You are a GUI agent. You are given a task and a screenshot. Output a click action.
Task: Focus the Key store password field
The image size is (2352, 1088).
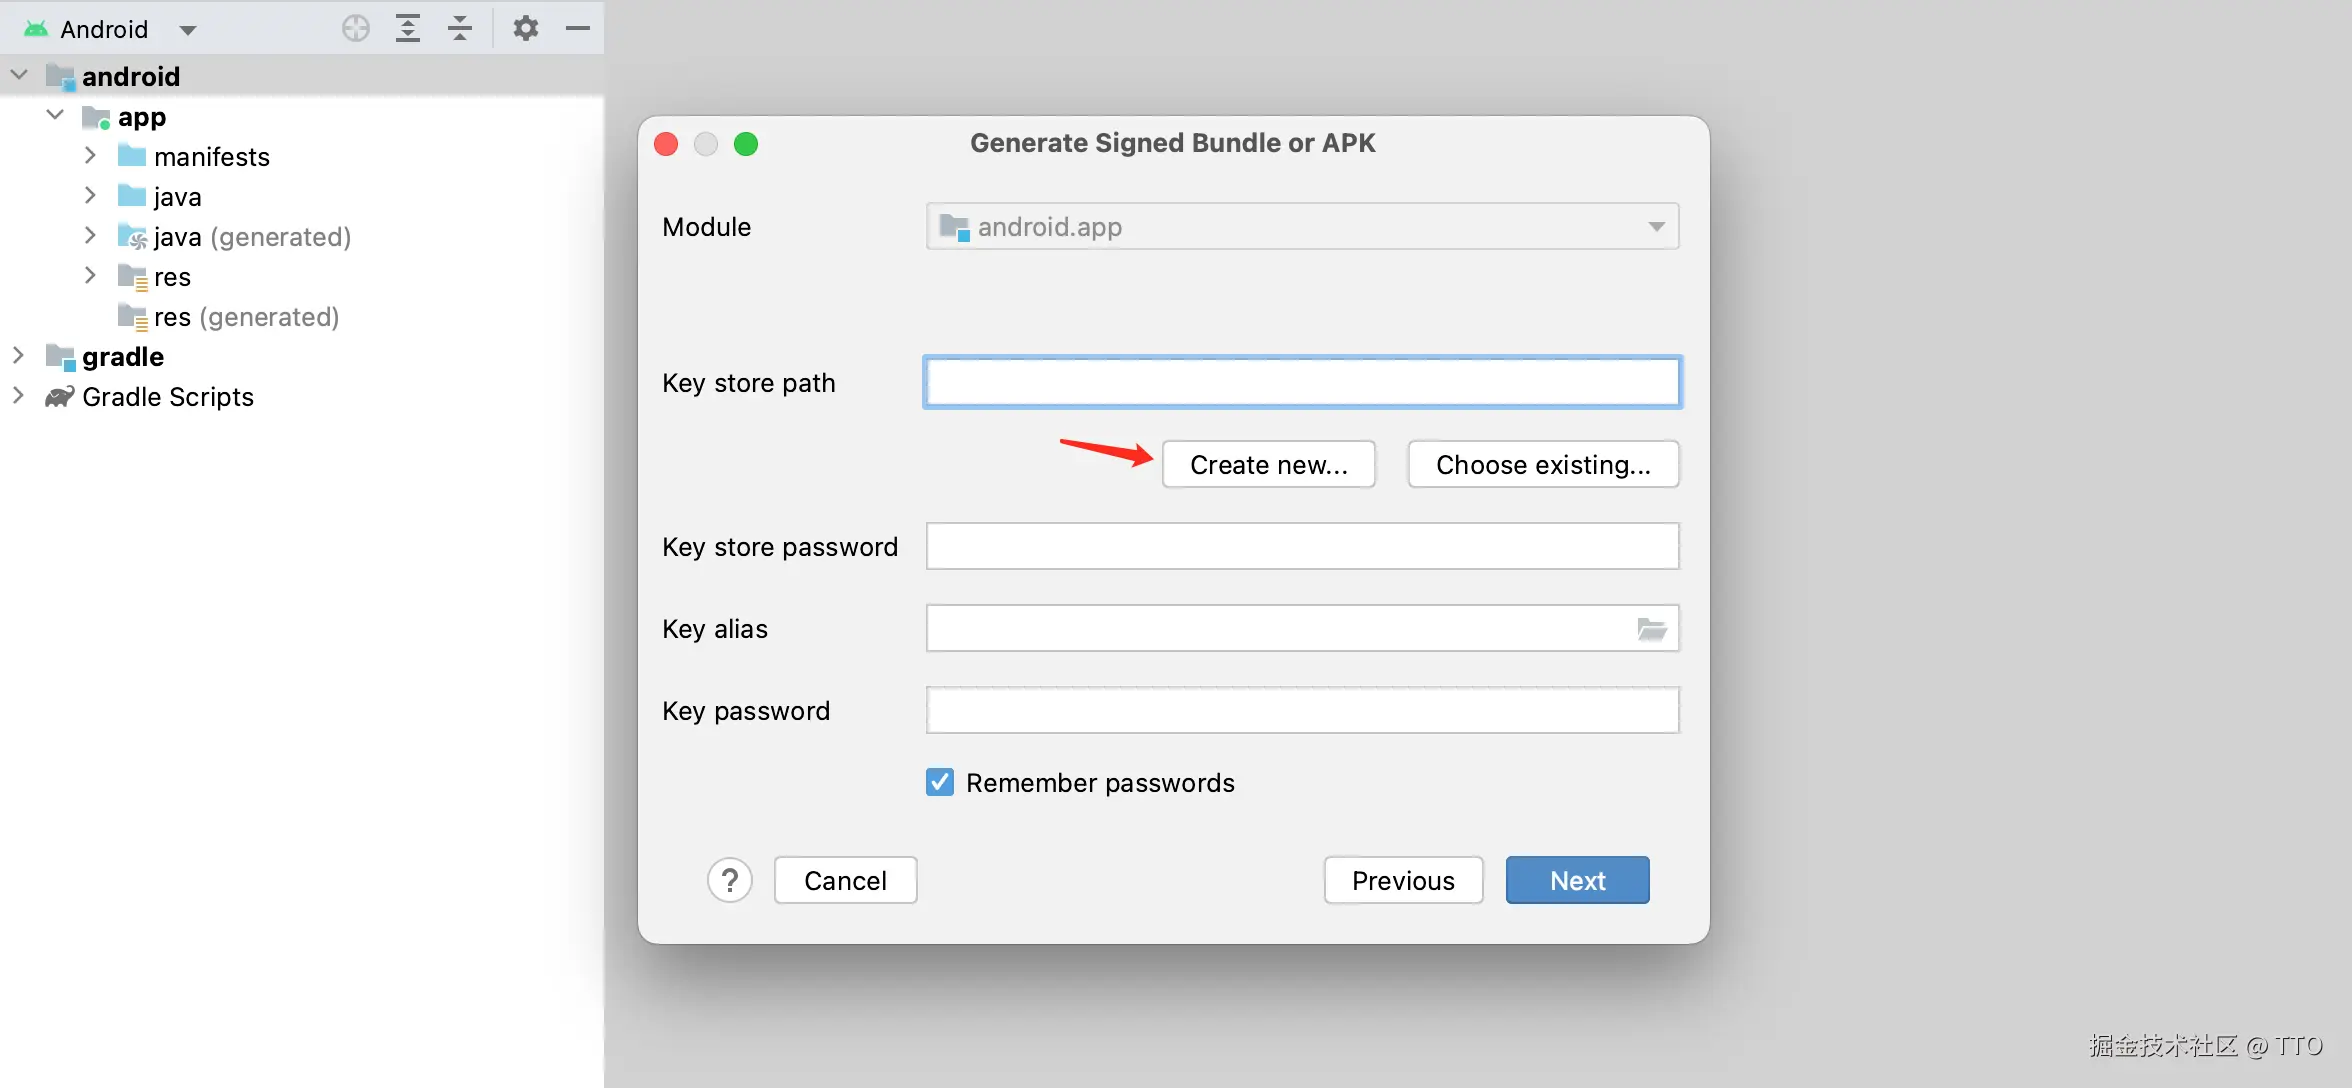tap(1302, 547)
